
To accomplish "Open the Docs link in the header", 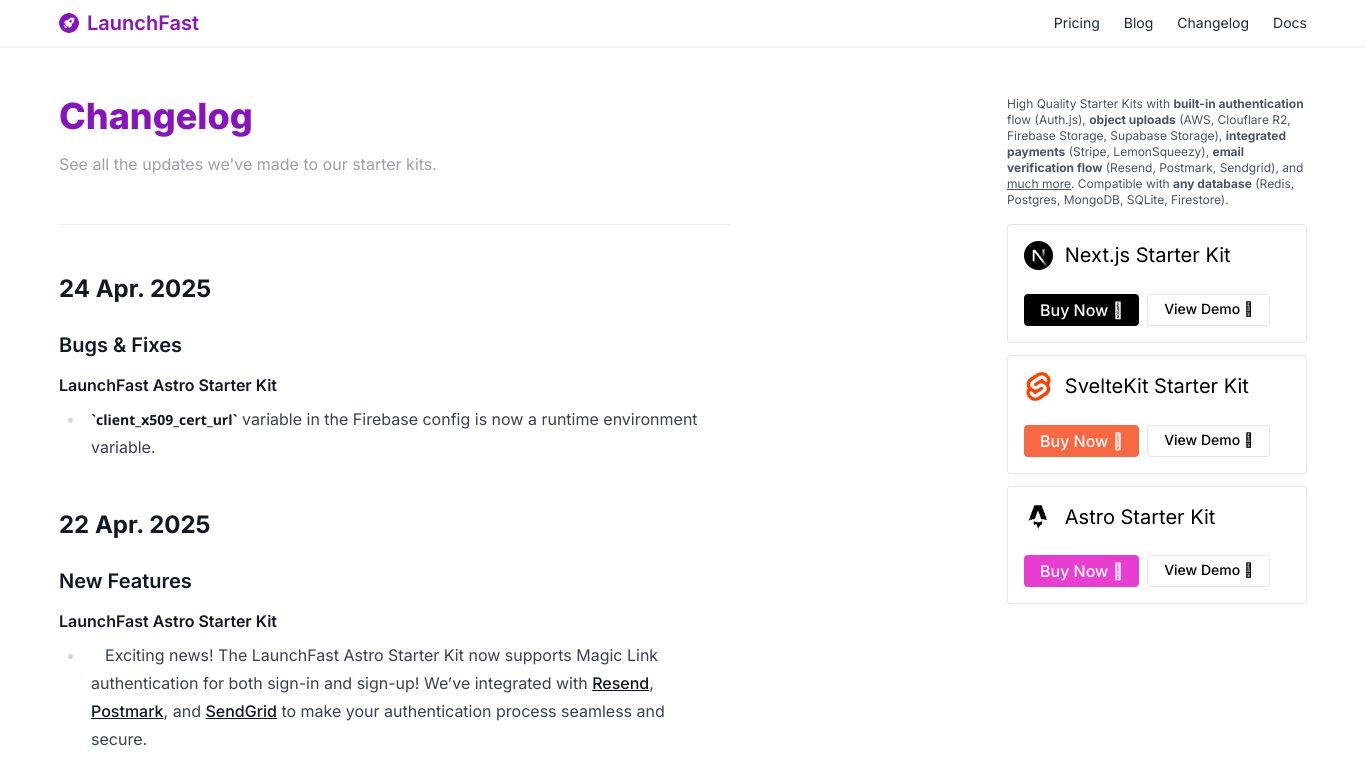I will pos(1289,23).
